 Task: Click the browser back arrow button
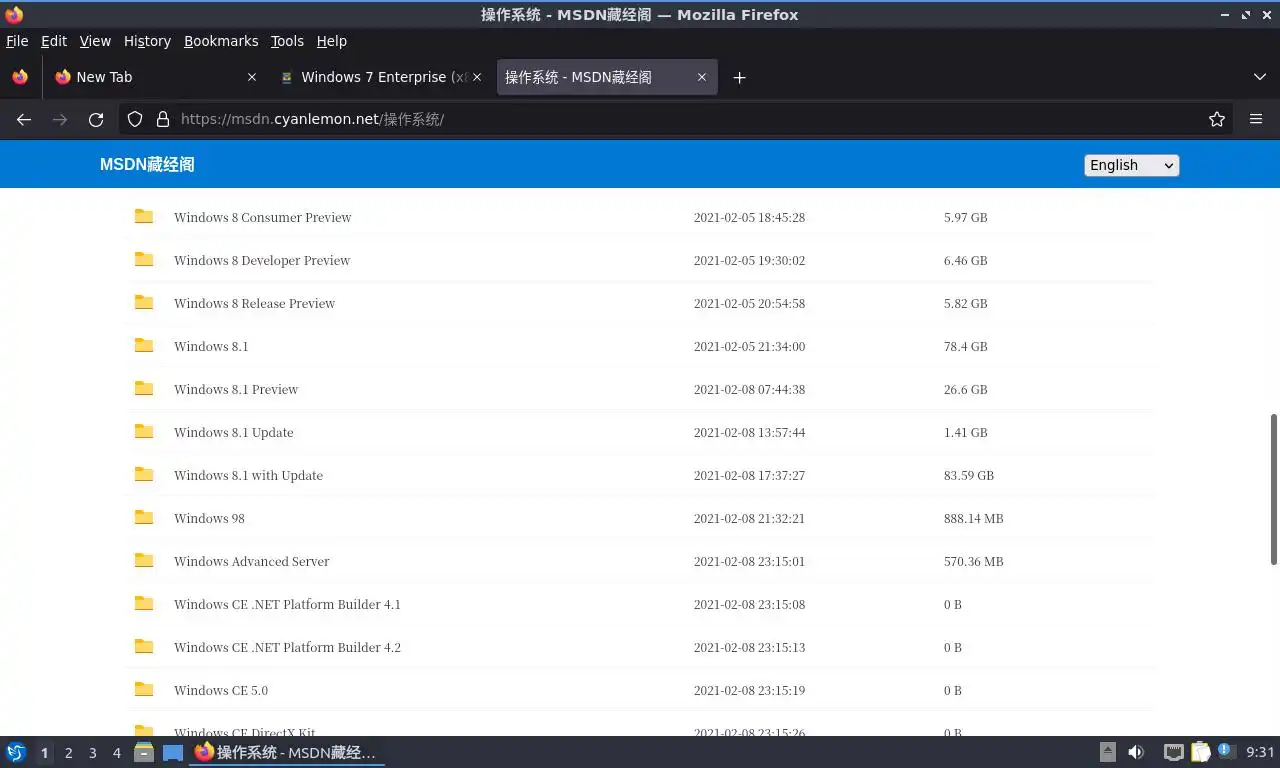[x=24, y=119]
